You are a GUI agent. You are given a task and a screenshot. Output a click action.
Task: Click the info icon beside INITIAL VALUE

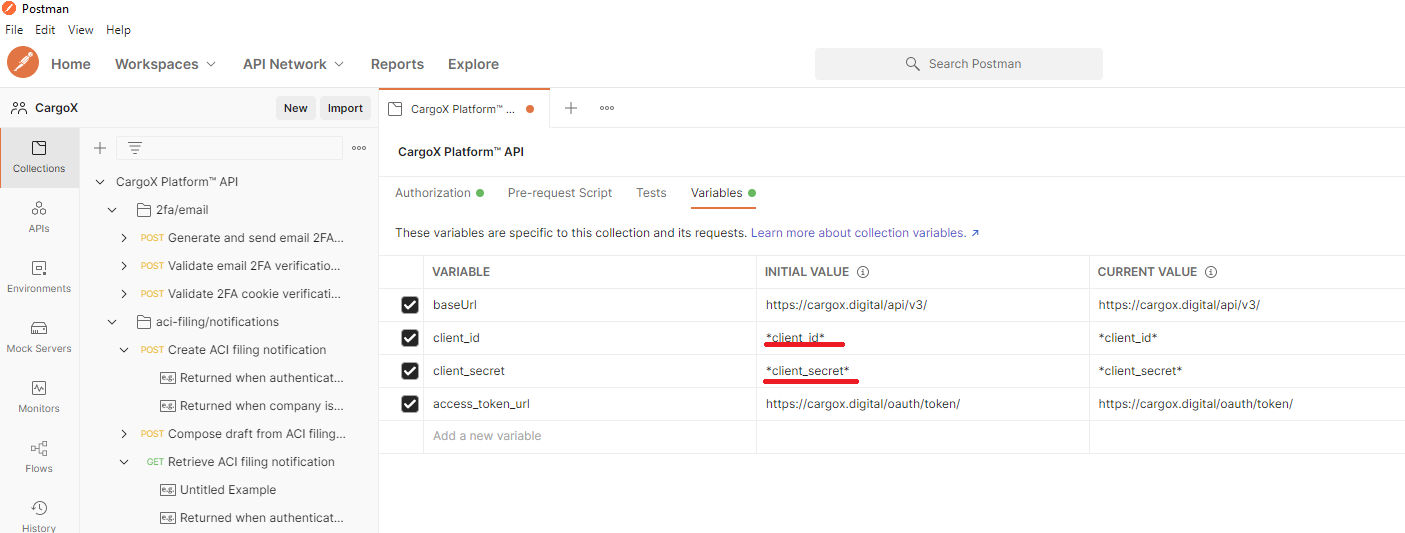(863, 272)
